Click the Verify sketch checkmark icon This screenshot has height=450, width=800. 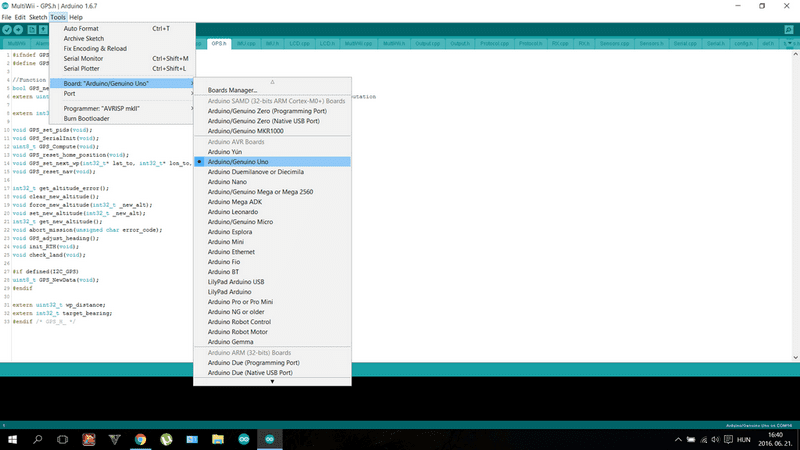[x=7, y=30]
